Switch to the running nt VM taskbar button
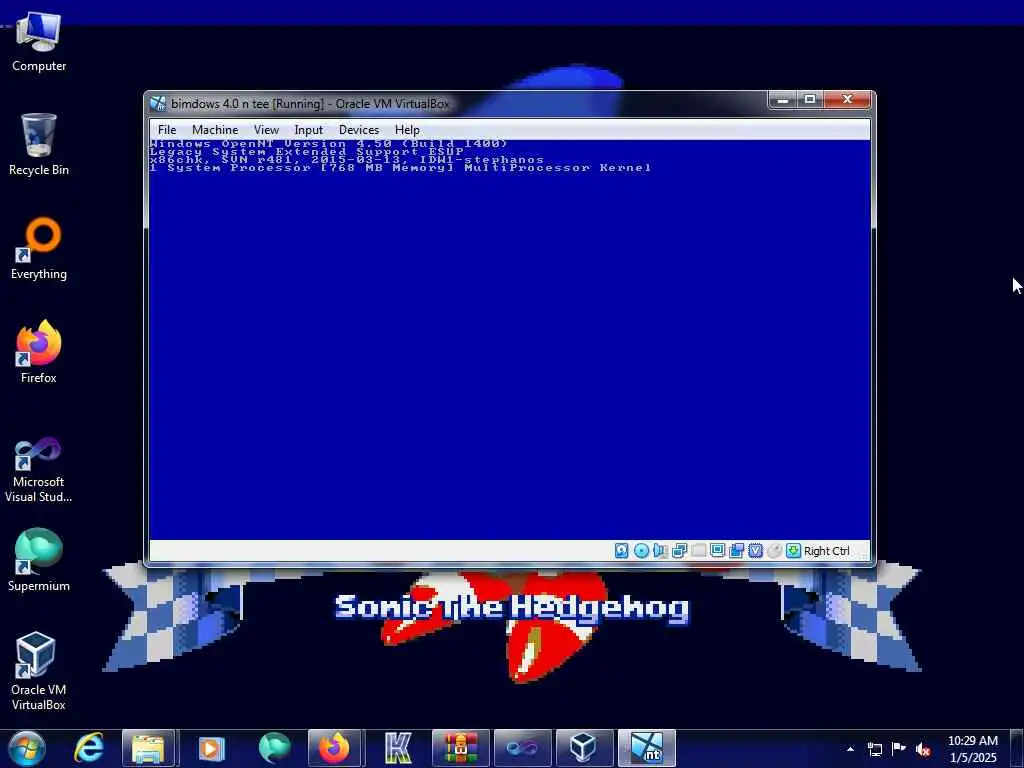The height and width of the screenshot is (768, 1024). click(647, 748)
